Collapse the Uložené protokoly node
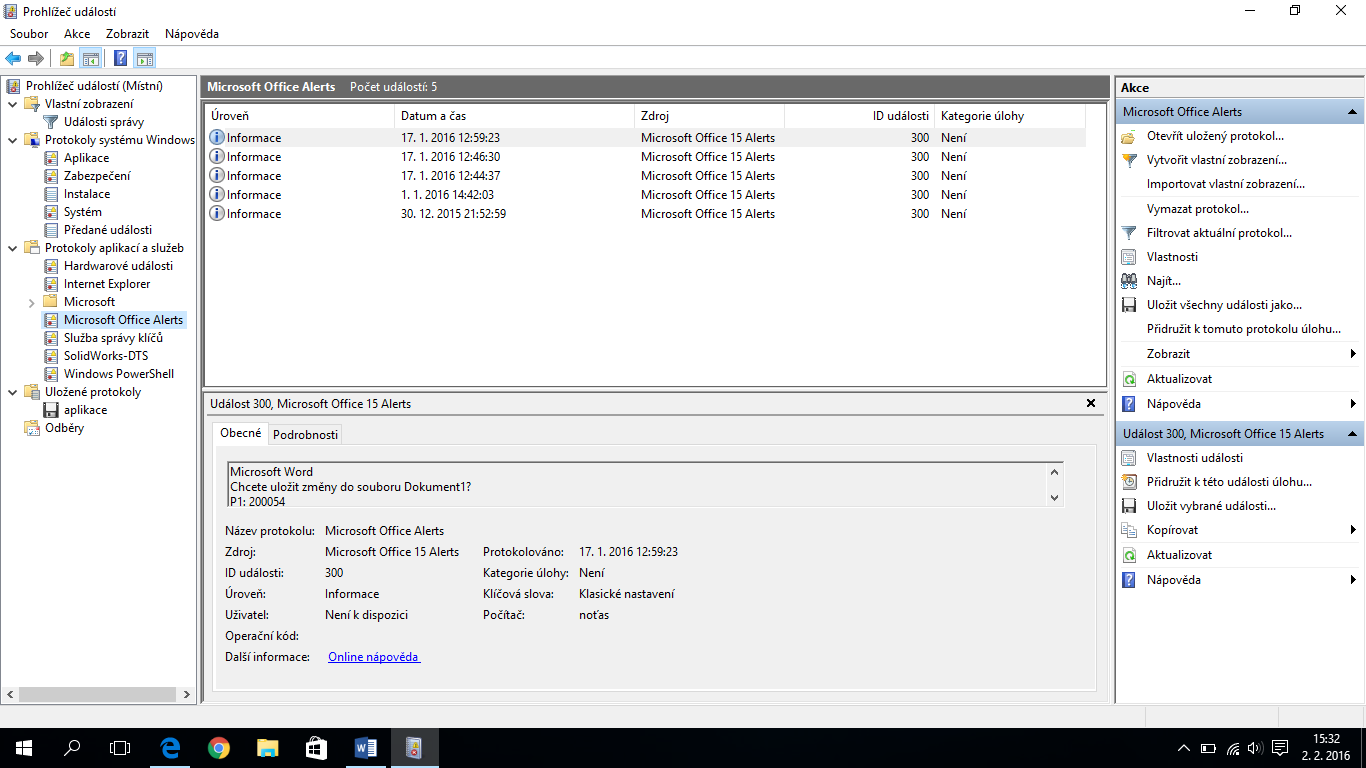The height and width of the screenshot is (768, 1366). click(x=12, y=392)
